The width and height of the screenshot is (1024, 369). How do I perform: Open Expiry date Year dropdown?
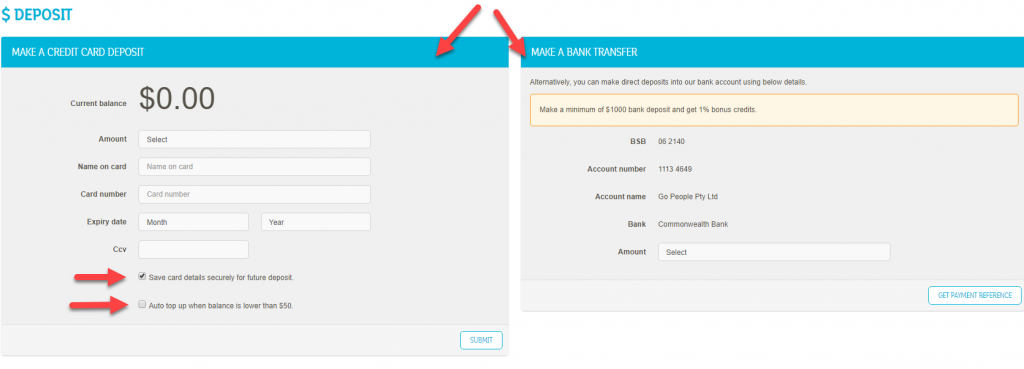(x=316, y=222)
